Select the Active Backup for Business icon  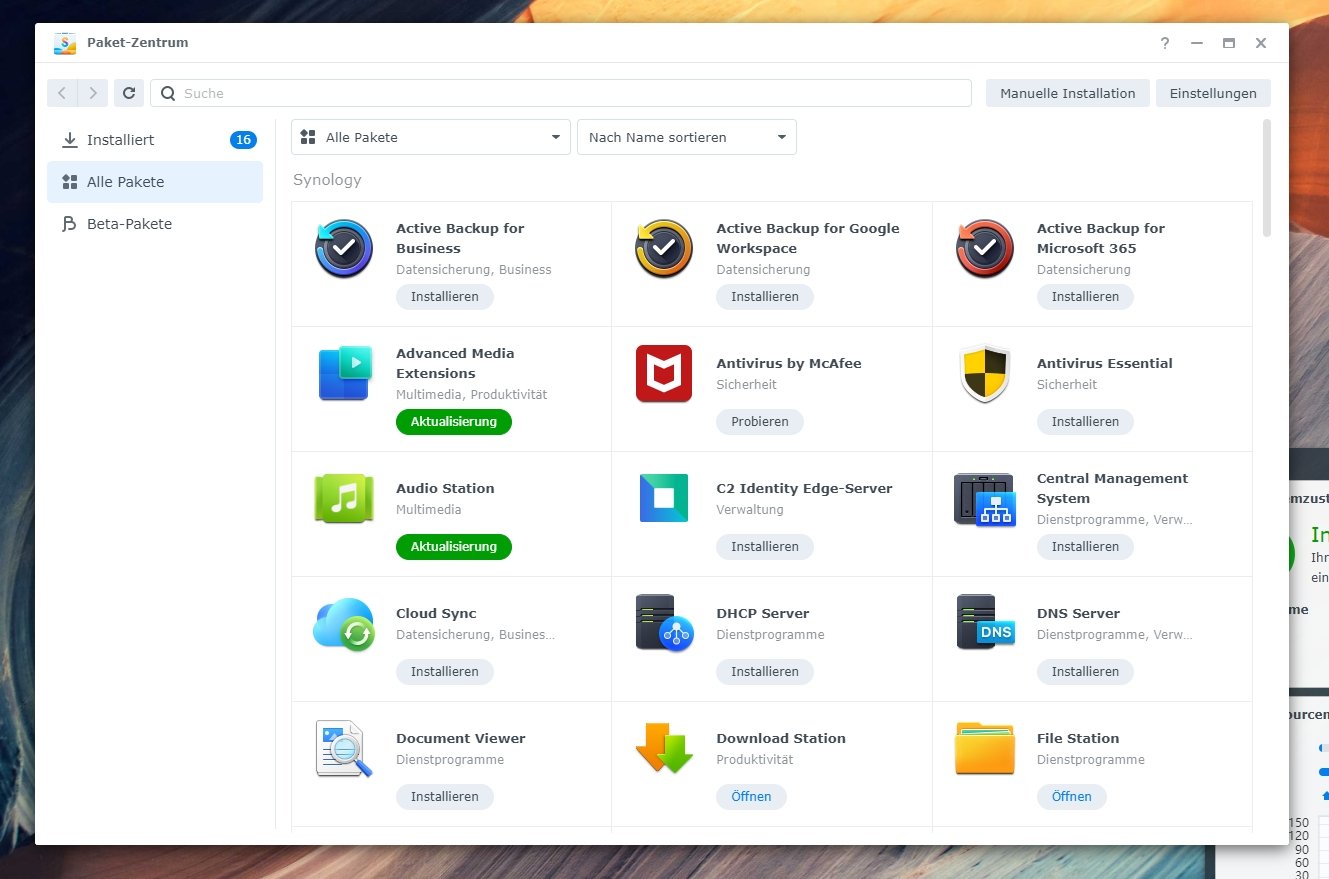343,248
